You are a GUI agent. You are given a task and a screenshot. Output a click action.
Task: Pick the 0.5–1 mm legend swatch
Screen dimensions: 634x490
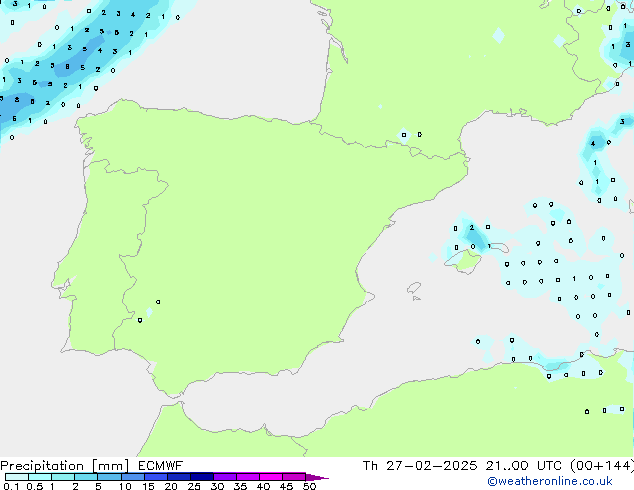[40, 477]
